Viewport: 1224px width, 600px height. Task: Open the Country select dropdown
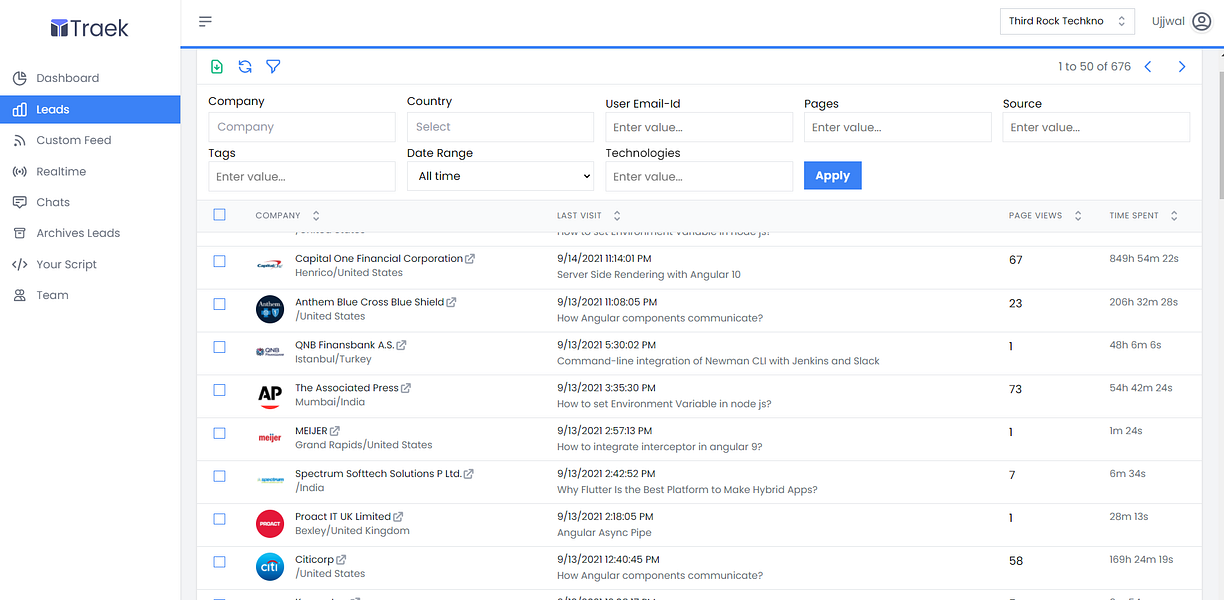tap(500, 127)
